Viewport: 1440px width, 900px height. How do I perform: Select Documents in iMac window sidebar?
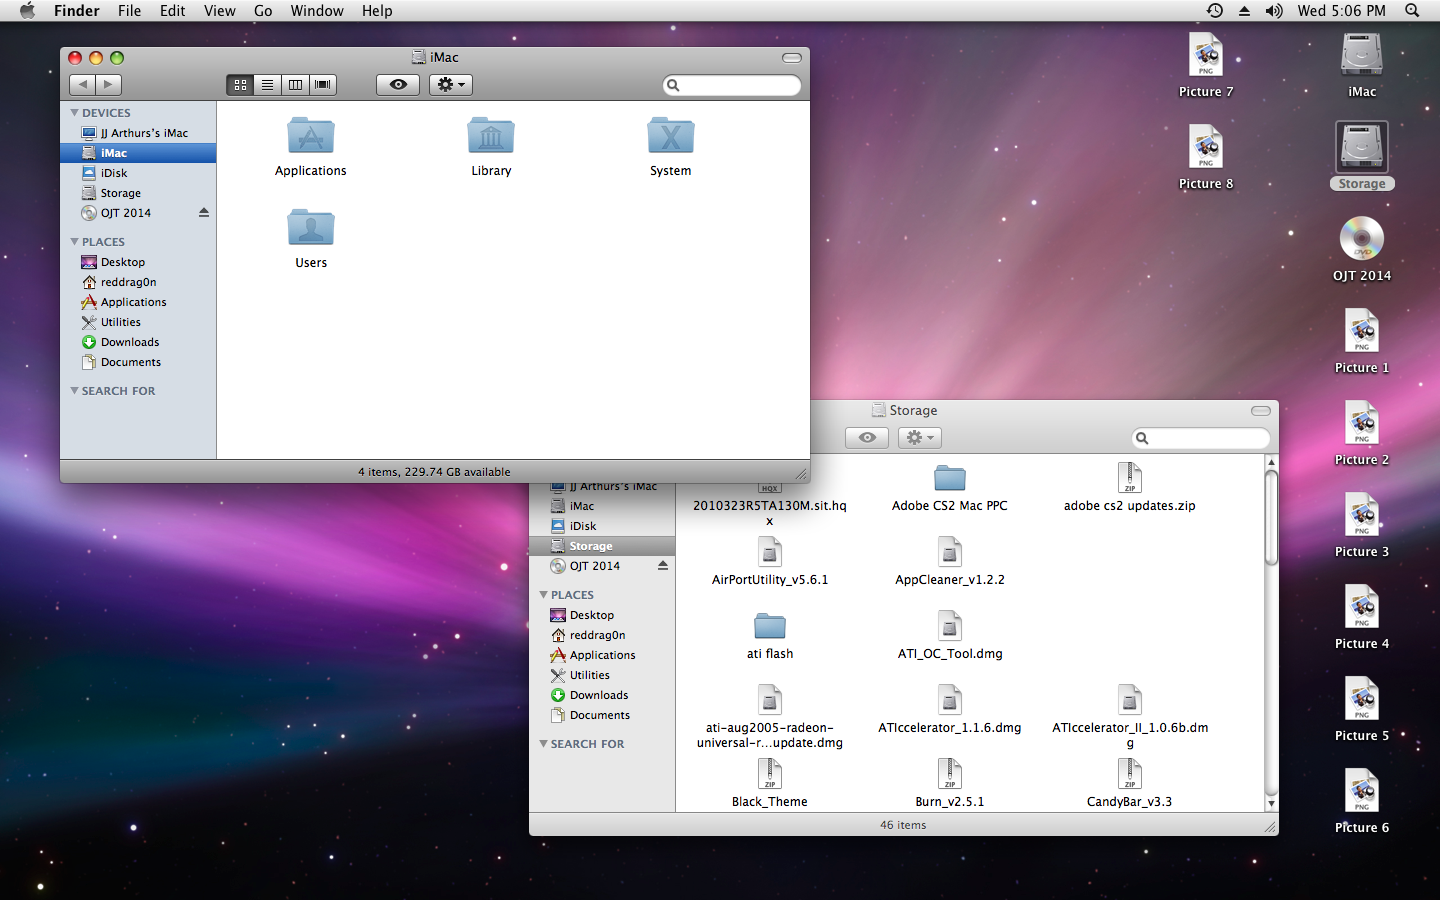tap(138, 362)
